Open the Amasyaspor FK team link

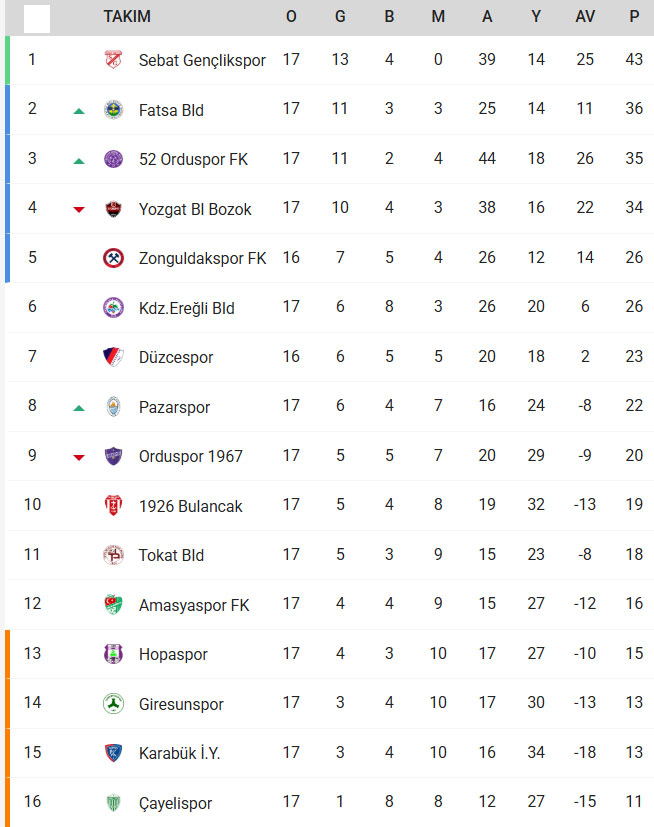[194, 605]
